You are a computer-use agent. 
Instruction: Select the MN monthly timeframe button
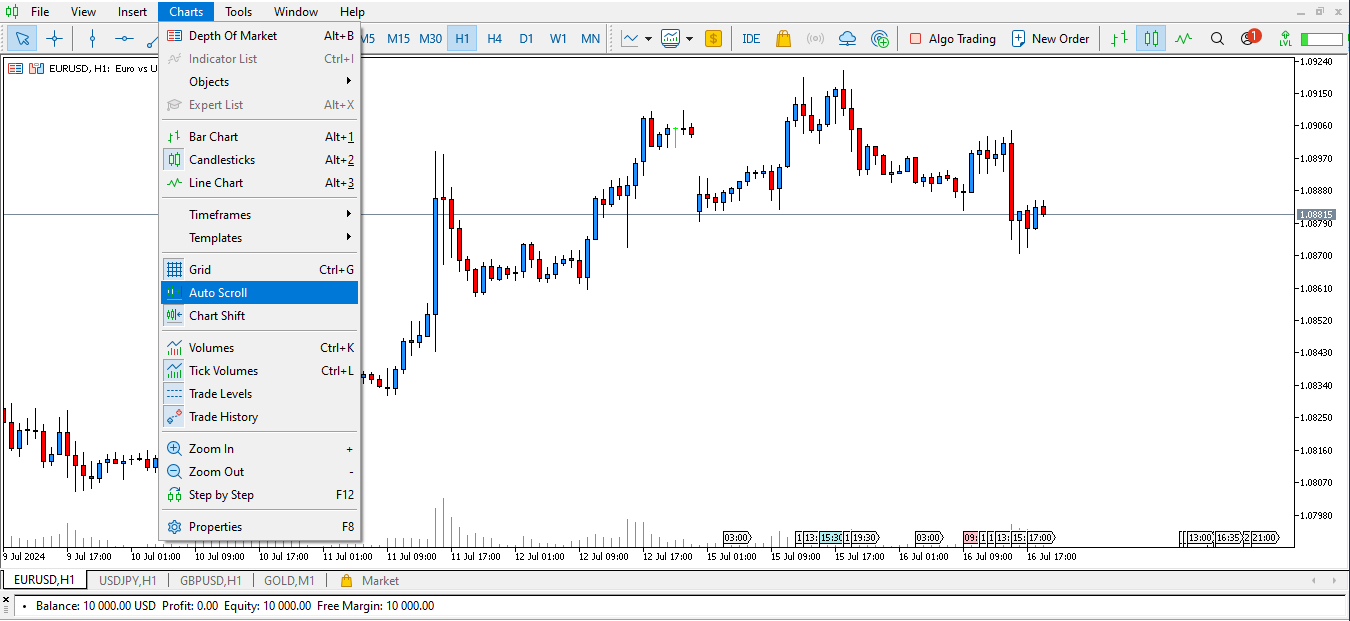click(x=590, y=38)
